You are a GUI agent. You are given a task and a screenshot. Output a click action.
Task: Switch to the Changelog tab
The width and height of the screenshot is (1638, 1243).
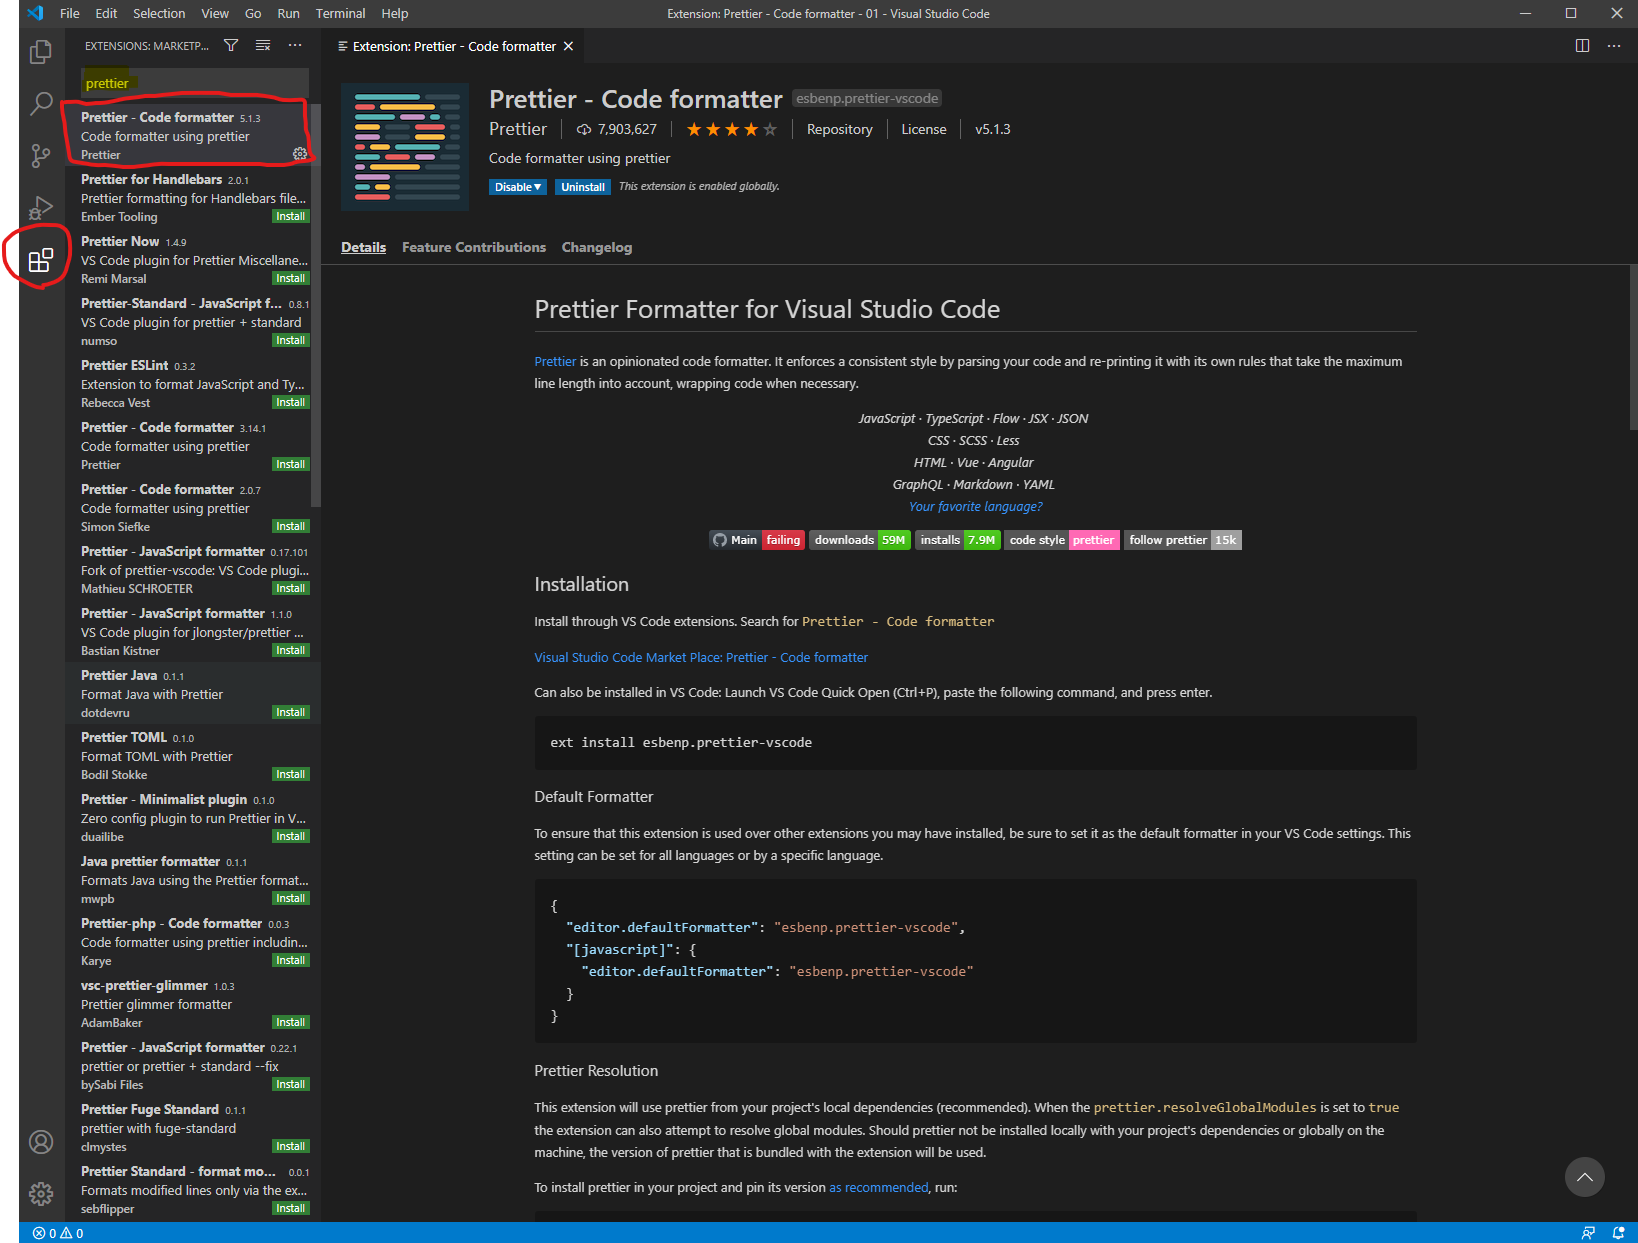pos(597,247)
